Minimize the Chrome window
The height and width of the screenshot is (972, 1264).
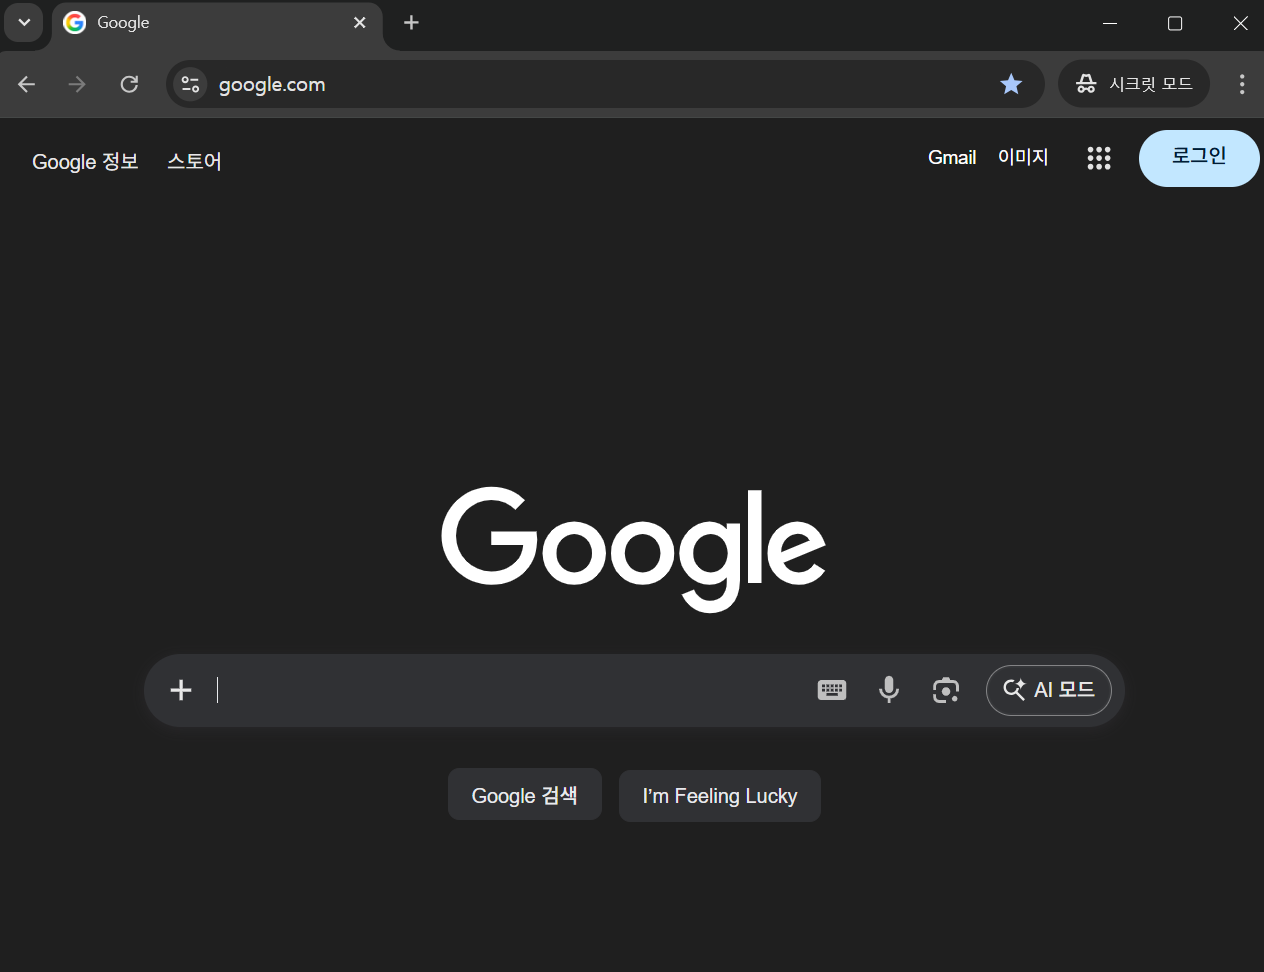(x=1110, y=23)
